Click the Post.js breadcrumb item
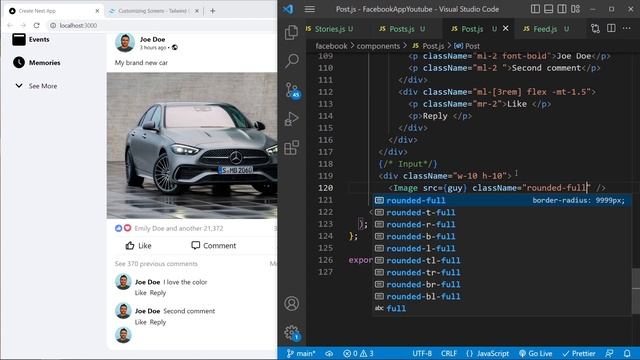The image size is (640, 360). (428, 46)
